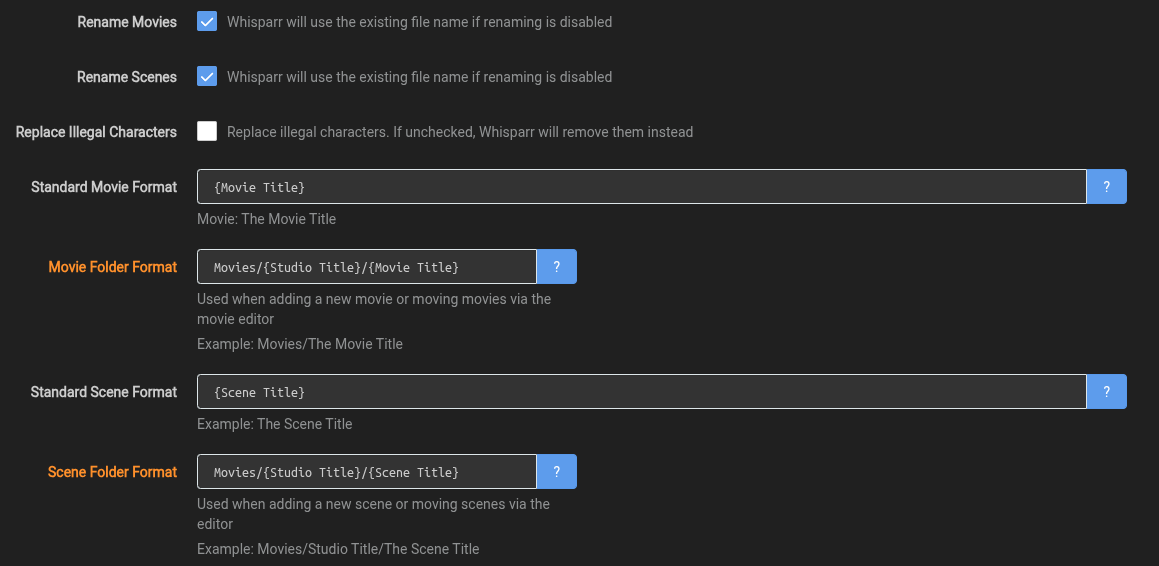The image size is (1159, 566).
Task: Click the question mark beside Movie Folder Format
Action: [556, 267]
